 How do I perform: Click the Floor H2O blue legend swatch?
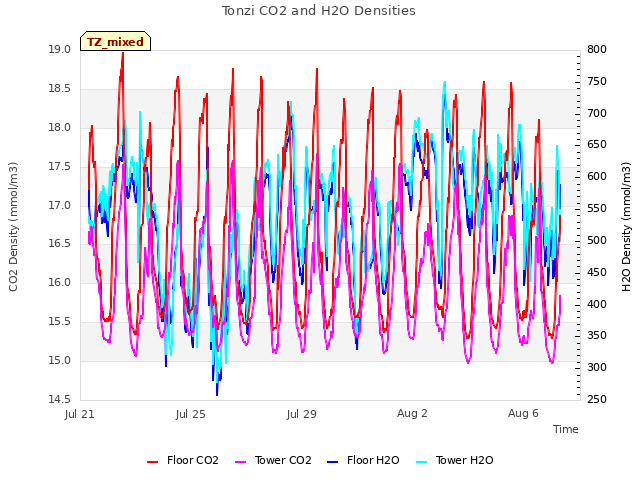pos(333,462)
